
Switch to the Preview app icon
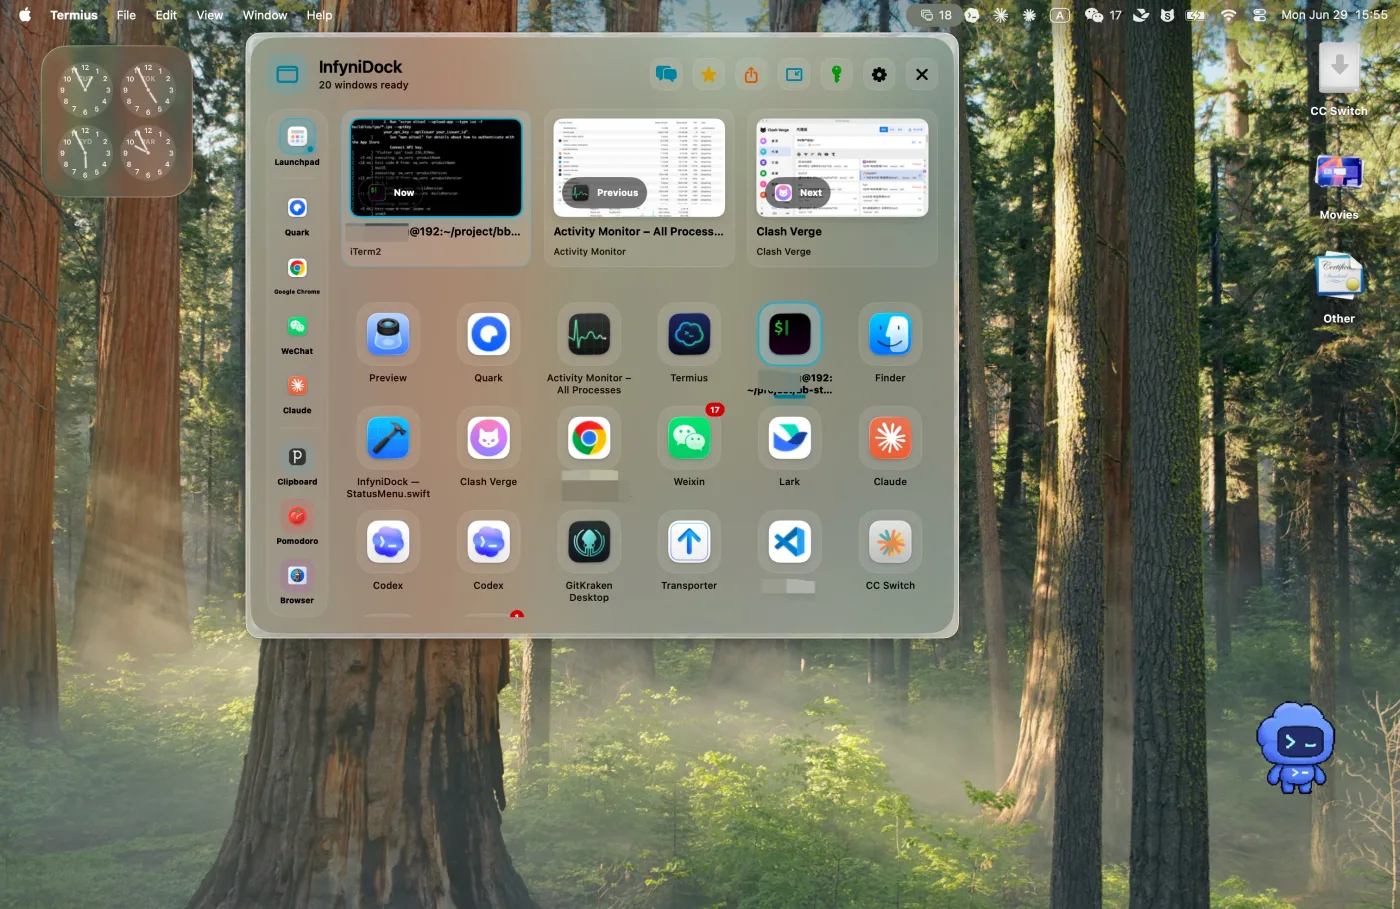[388, 334]
